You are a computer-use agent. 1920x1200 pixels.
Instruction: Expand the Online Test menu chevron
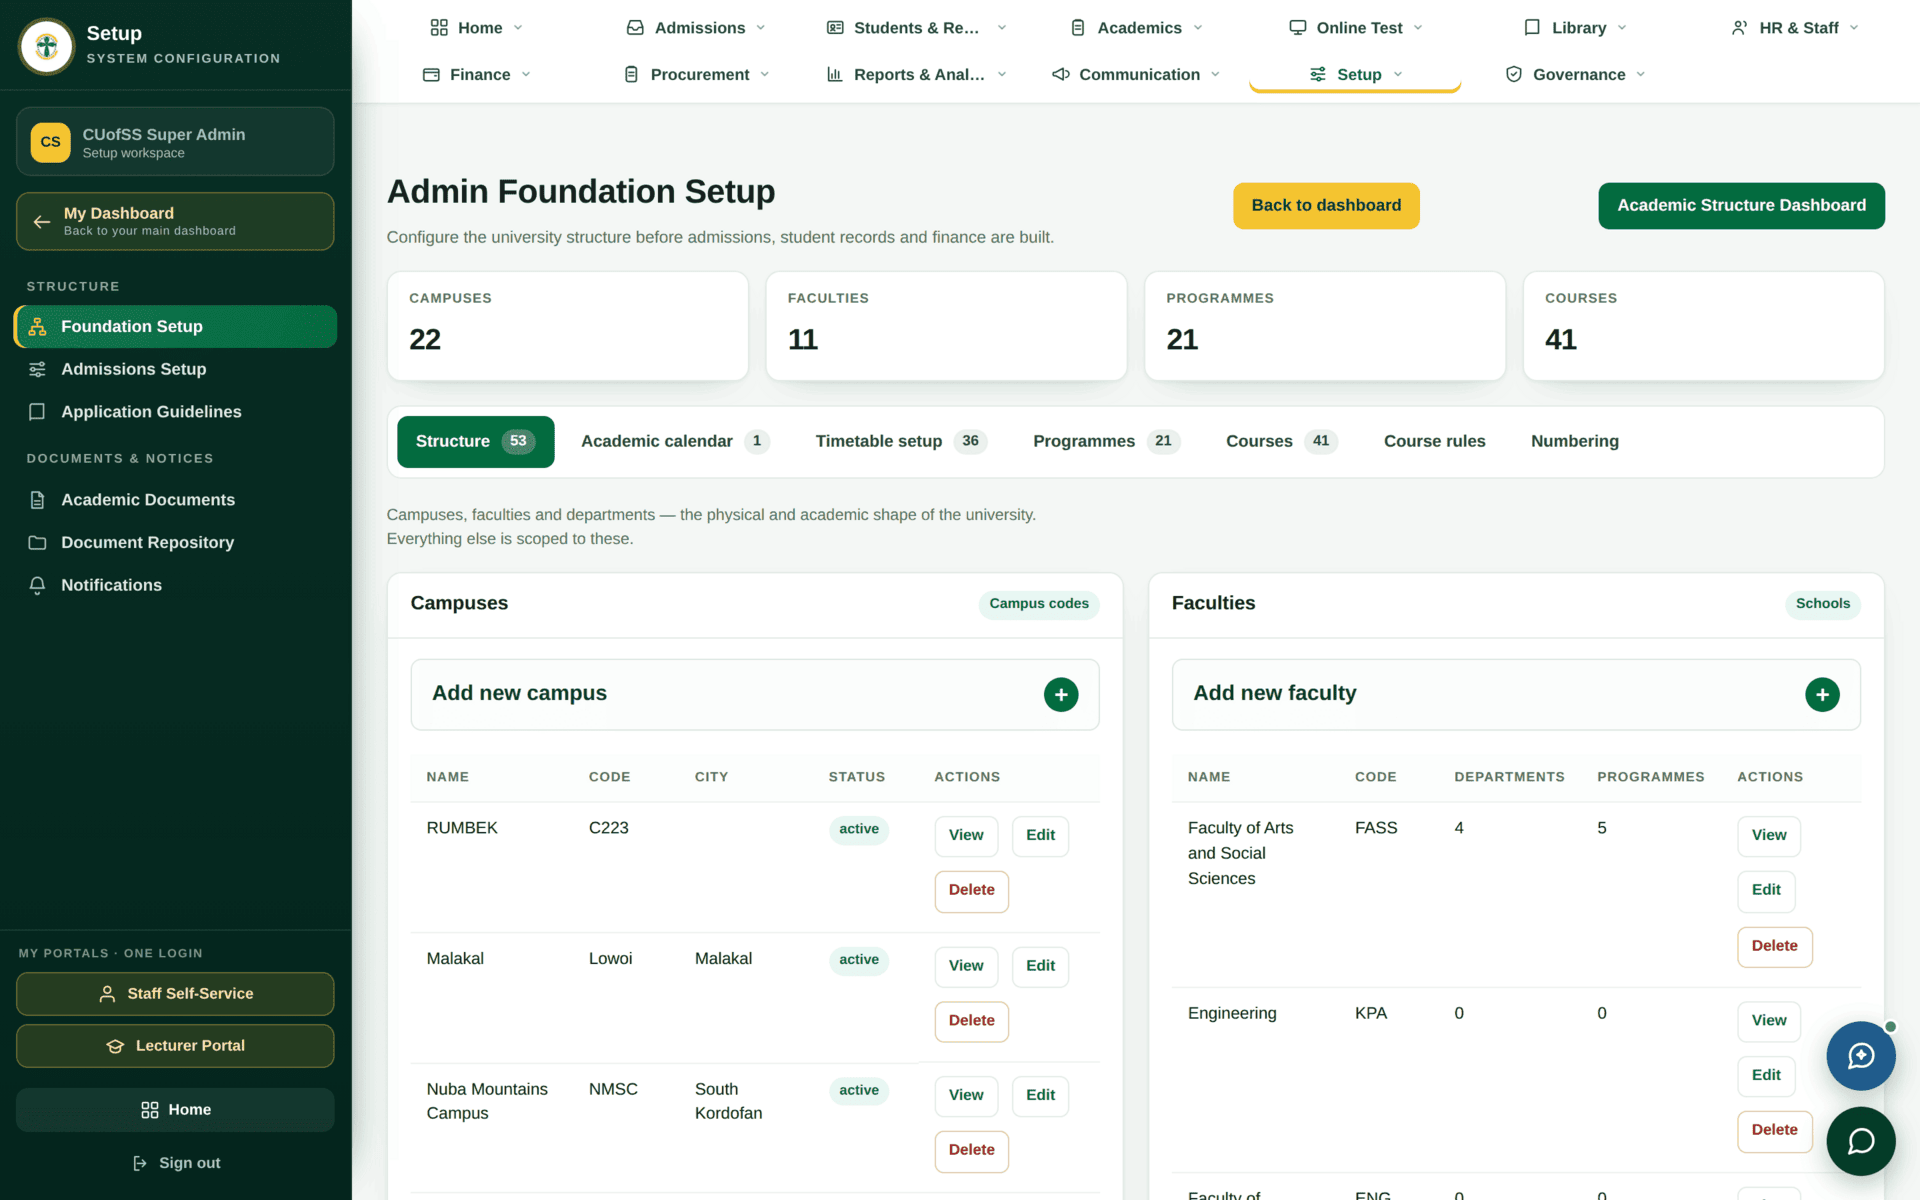1418,28
